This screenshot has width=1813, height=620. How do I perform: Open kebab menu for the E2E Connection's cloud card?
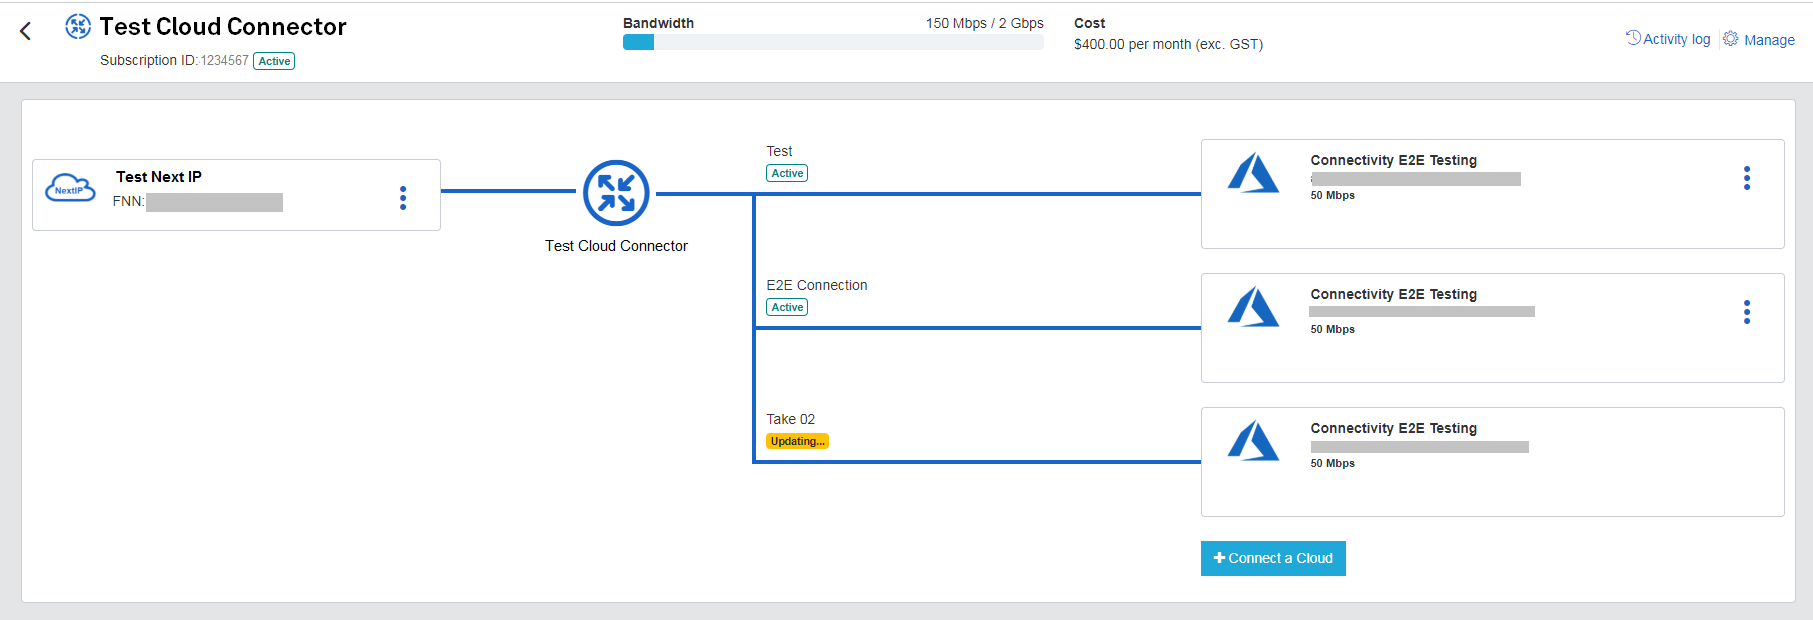pos(1747,312)
